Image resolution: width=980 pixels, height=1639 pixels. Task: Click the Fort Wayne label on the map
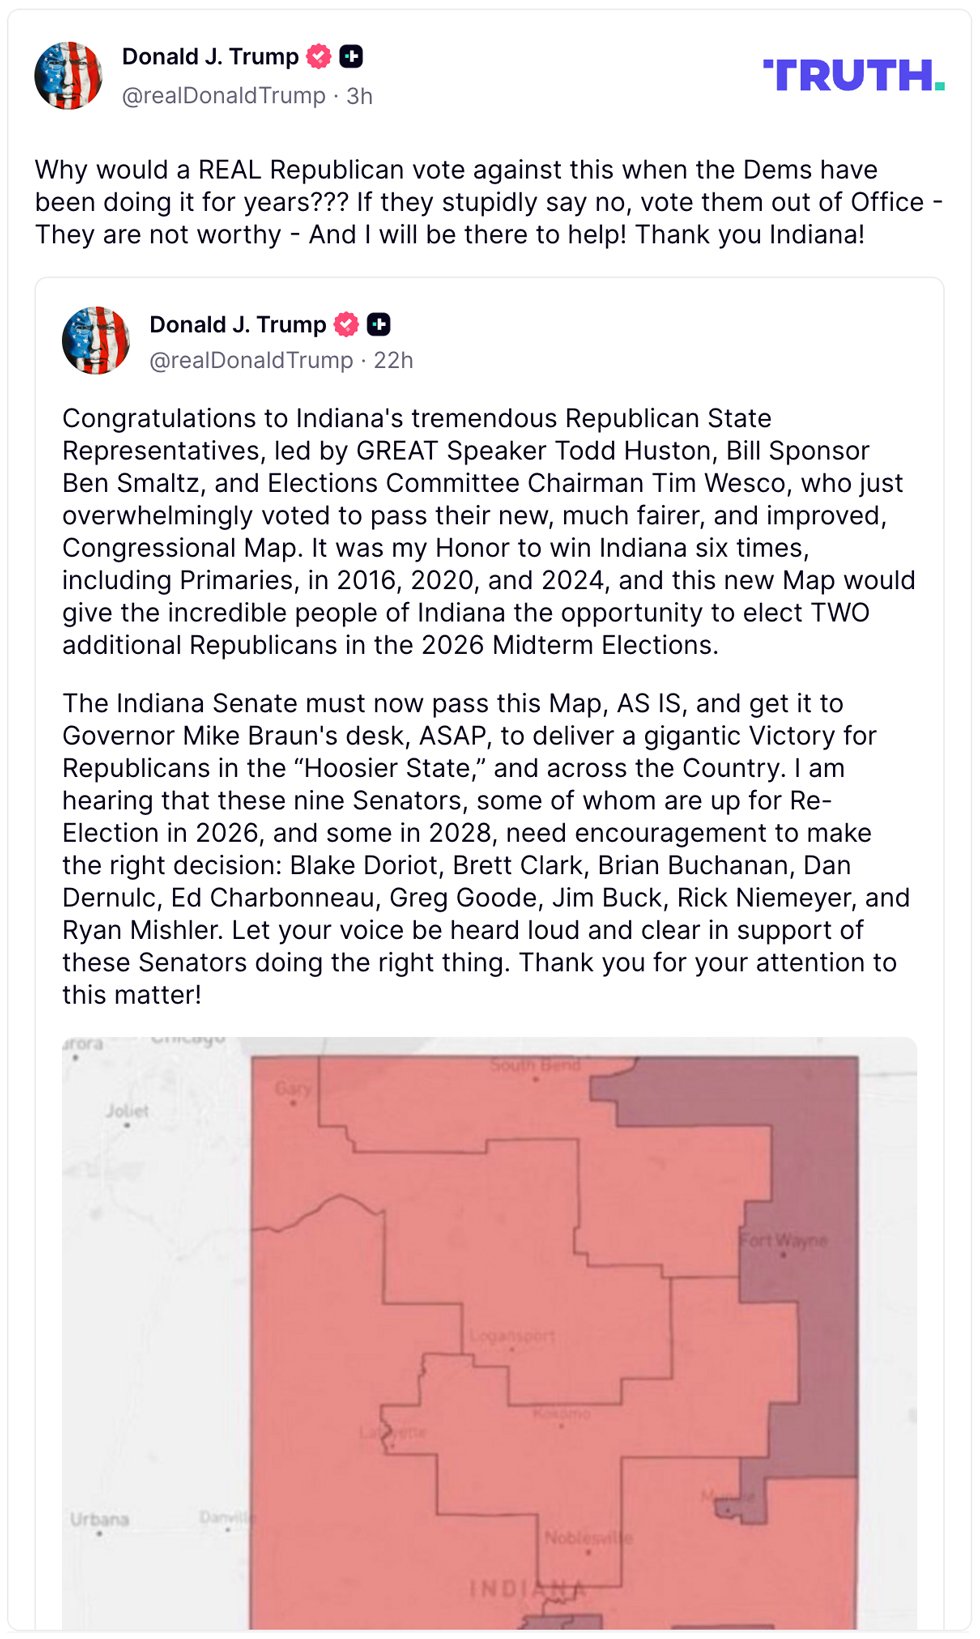[784, 1241]
